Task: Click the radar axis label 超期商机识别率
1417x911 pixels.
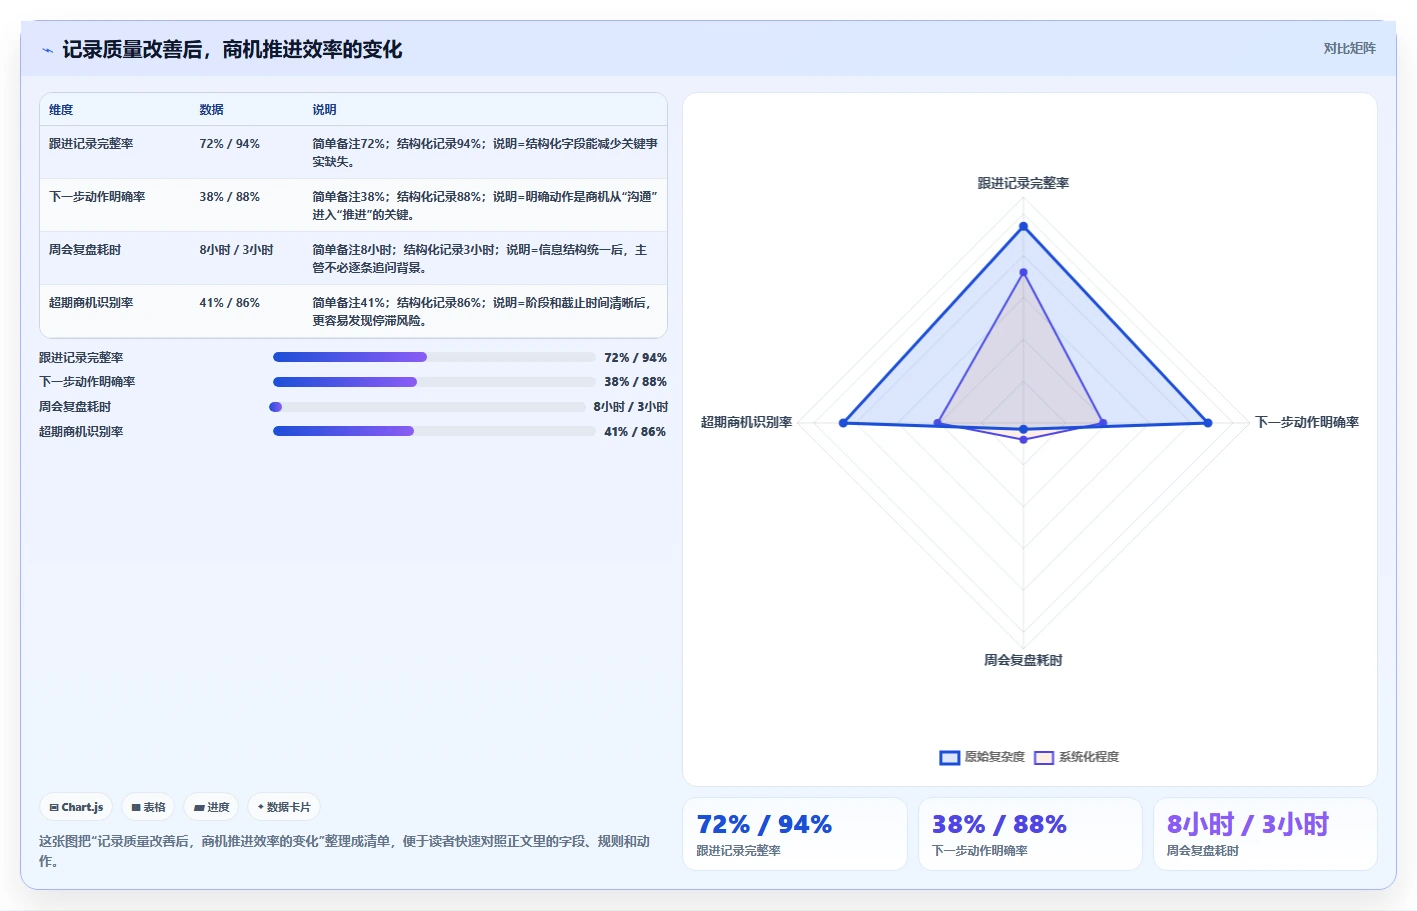Action: [x=746, y=422]
